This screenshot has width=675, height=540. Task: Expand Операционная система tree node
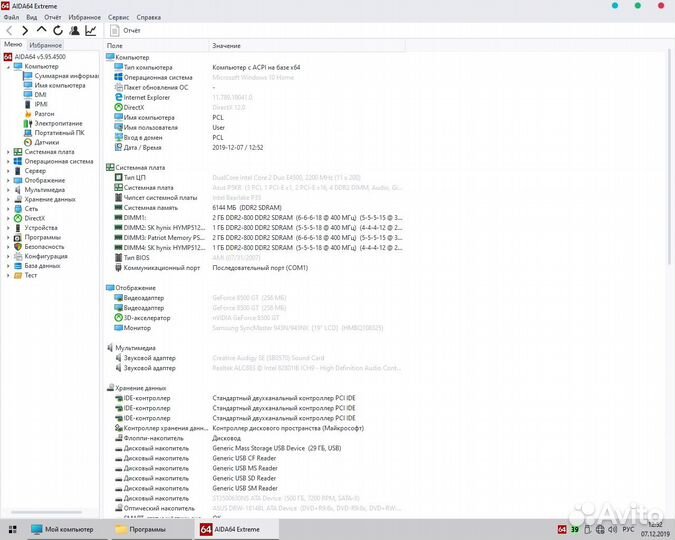8,161
